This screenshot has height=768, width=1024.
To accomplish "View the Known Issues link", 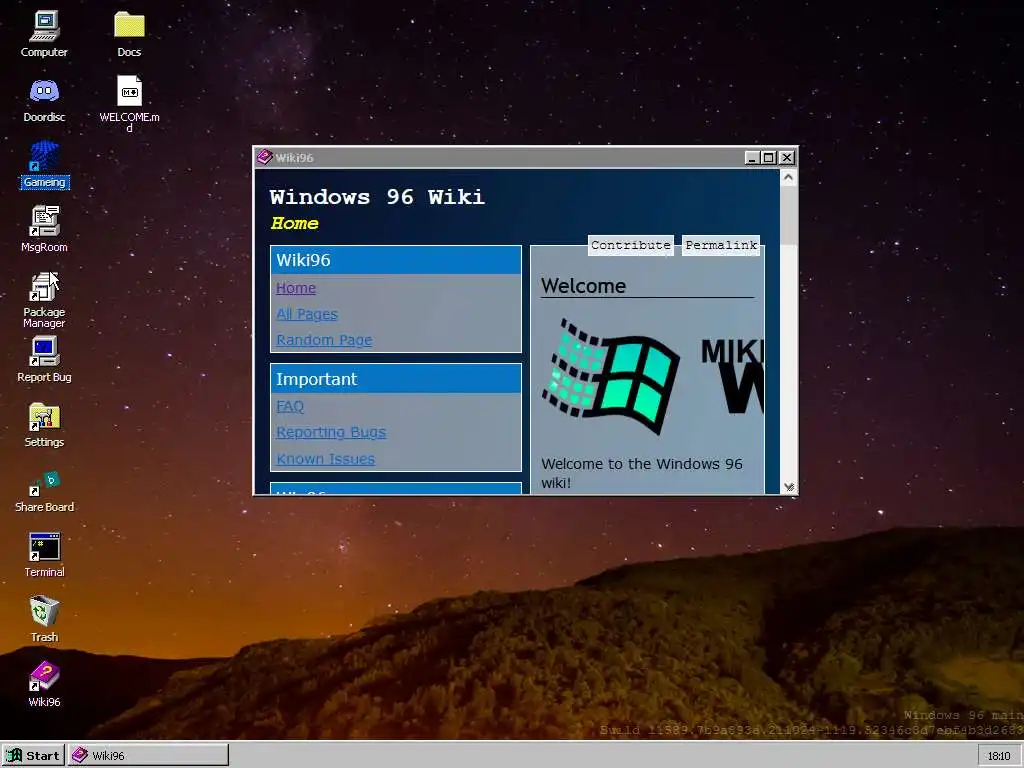I will [x=325, y=458].
